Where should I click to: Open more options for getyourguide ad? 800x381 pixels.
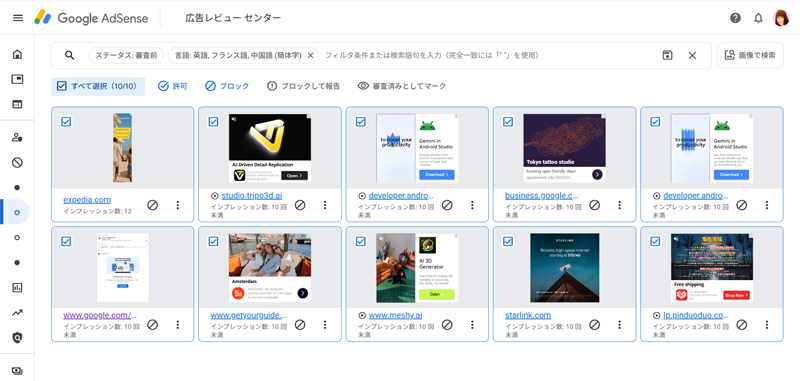325,324
